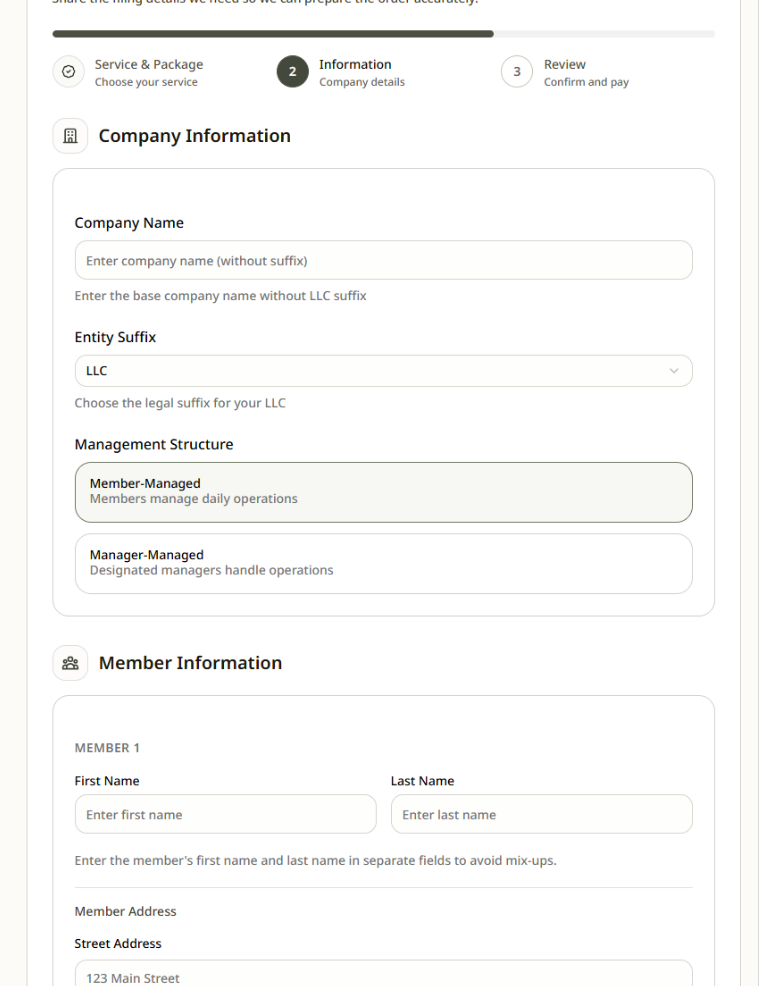Click the Last Name field
Viewport: 759px width, 986px height.
pyautogui.click(x=541, y=814)
